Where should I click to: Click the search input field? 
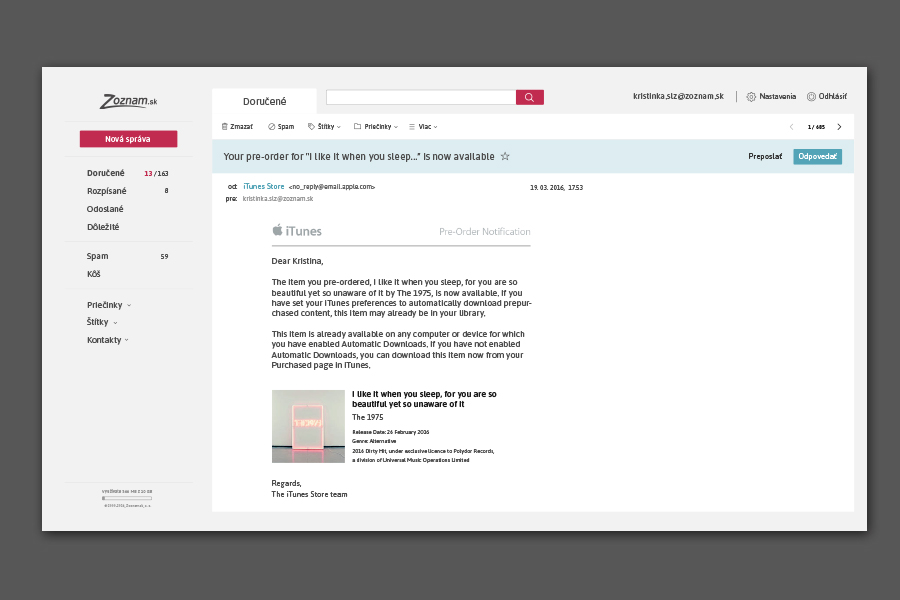[420, 97]
